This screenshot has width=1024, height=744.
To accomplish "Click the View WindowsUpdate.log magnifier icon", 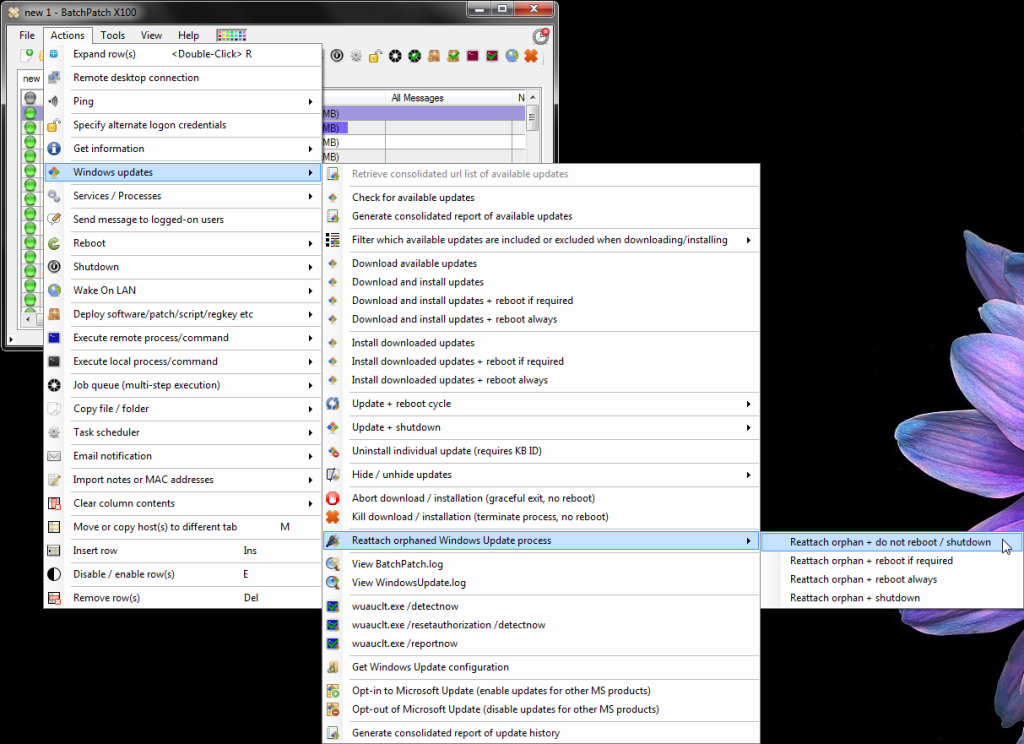I will point(333,583).
